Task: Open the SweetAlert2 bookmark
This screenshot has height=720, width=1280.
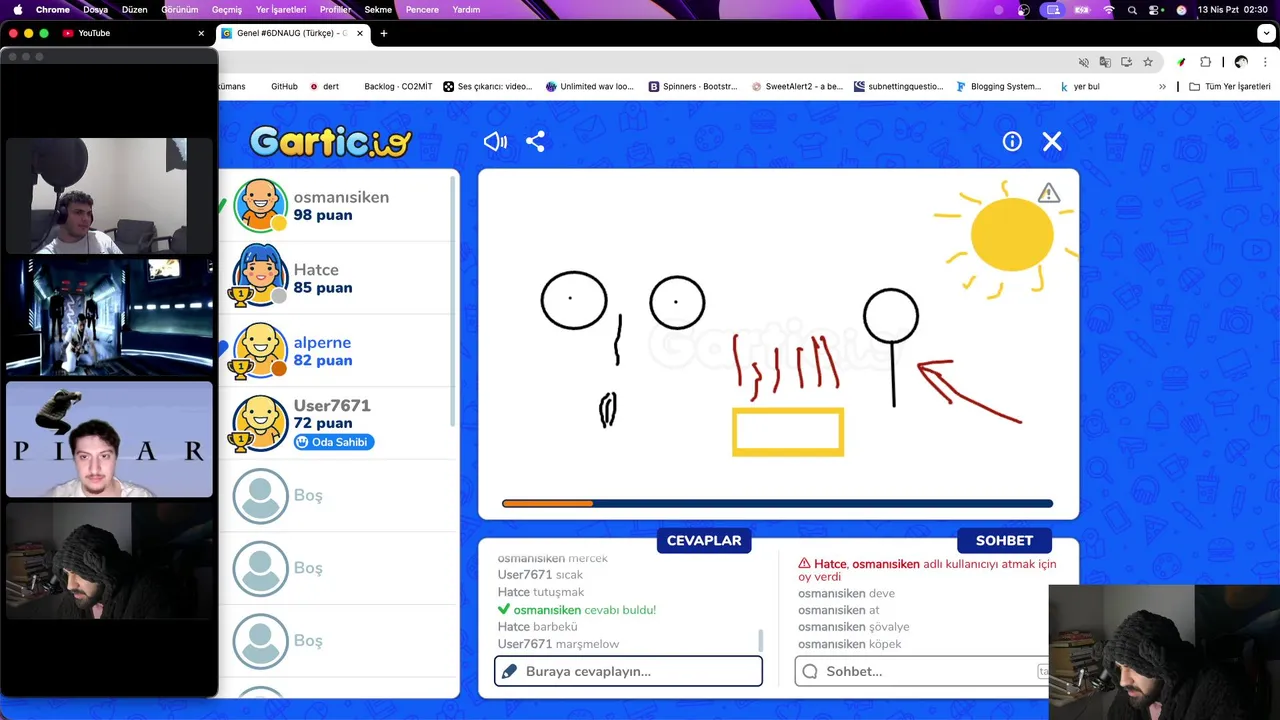Action: click(x=797, y=87)
